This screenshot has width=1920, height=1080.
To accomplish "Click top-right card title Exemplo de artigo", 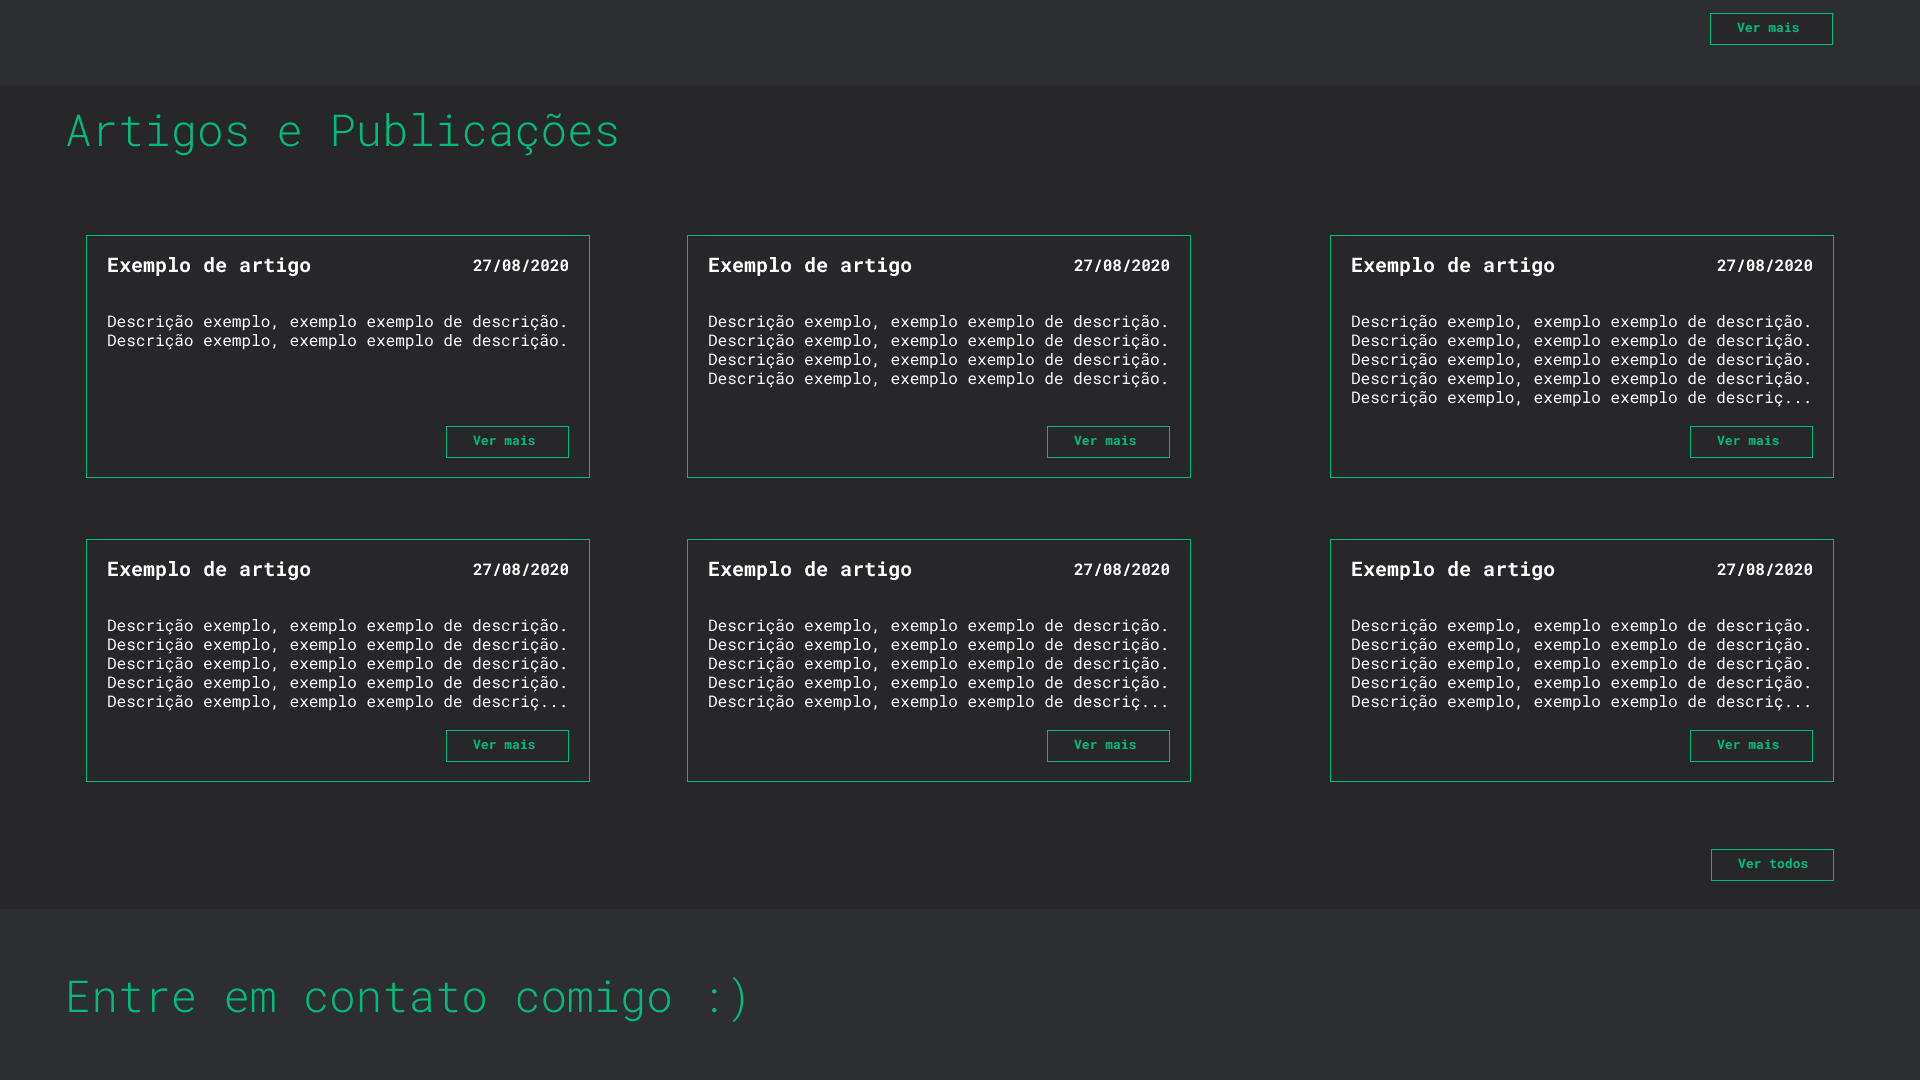I will (x=1453, y=265).
